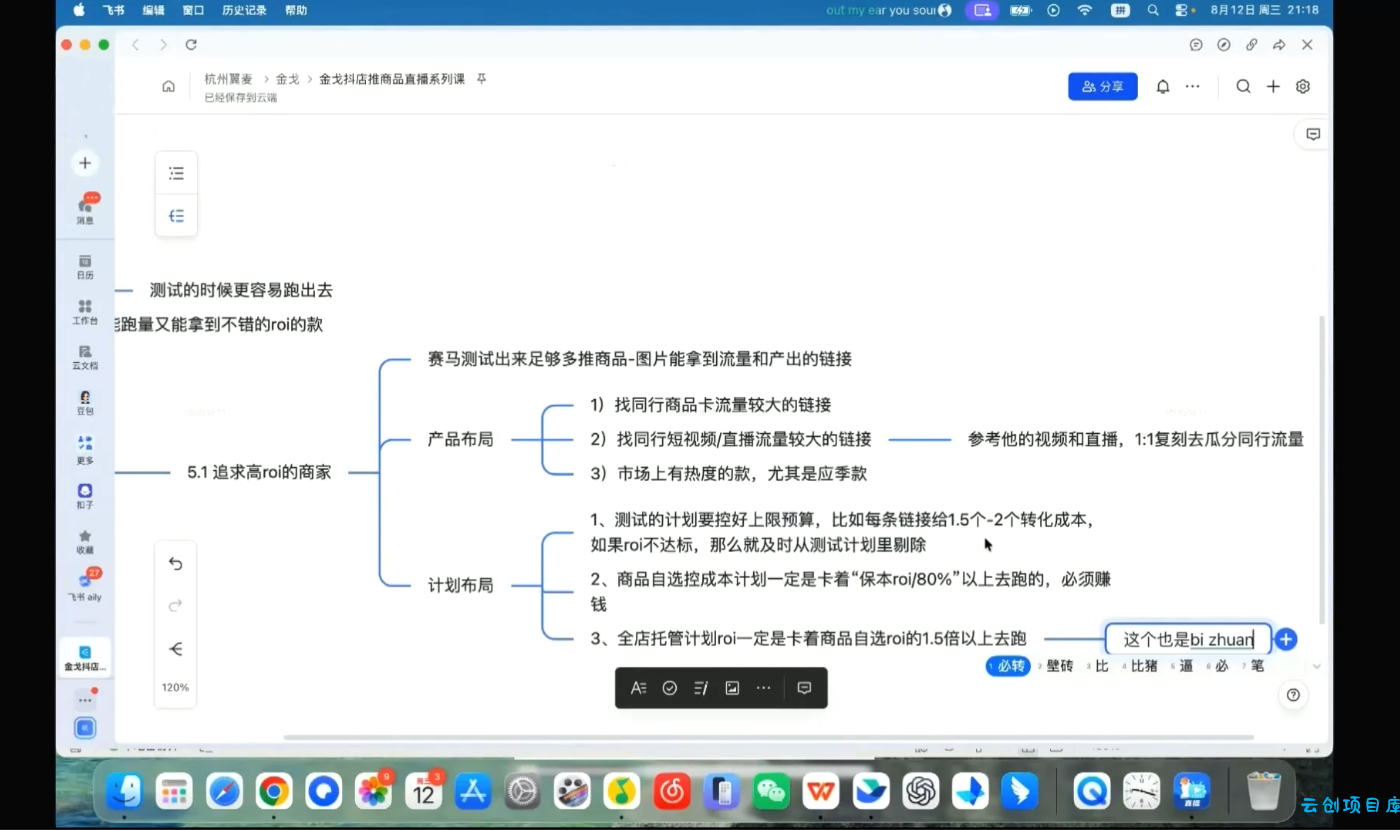Create new document with plus icon
This screenshot has height=830, width=1400.
point(1273,87)
